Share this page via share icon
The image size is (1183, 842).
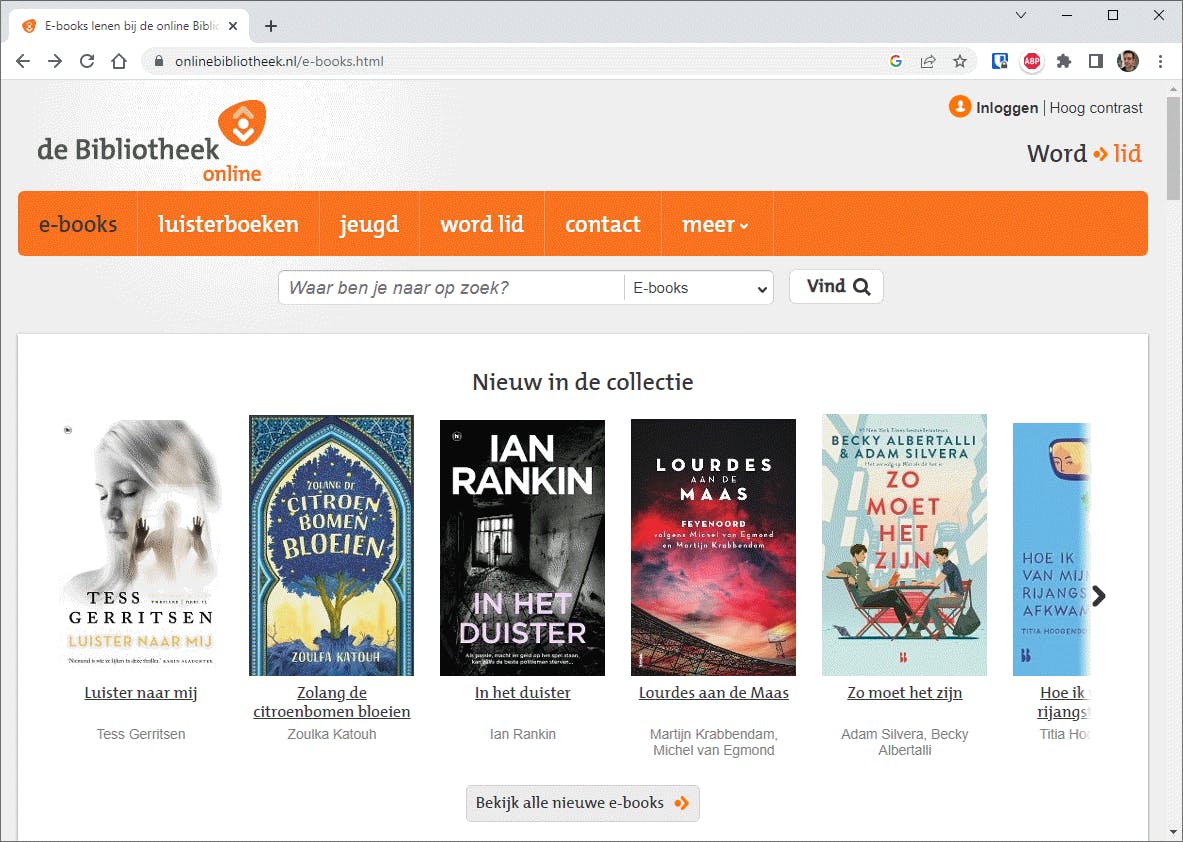[928, 61]
